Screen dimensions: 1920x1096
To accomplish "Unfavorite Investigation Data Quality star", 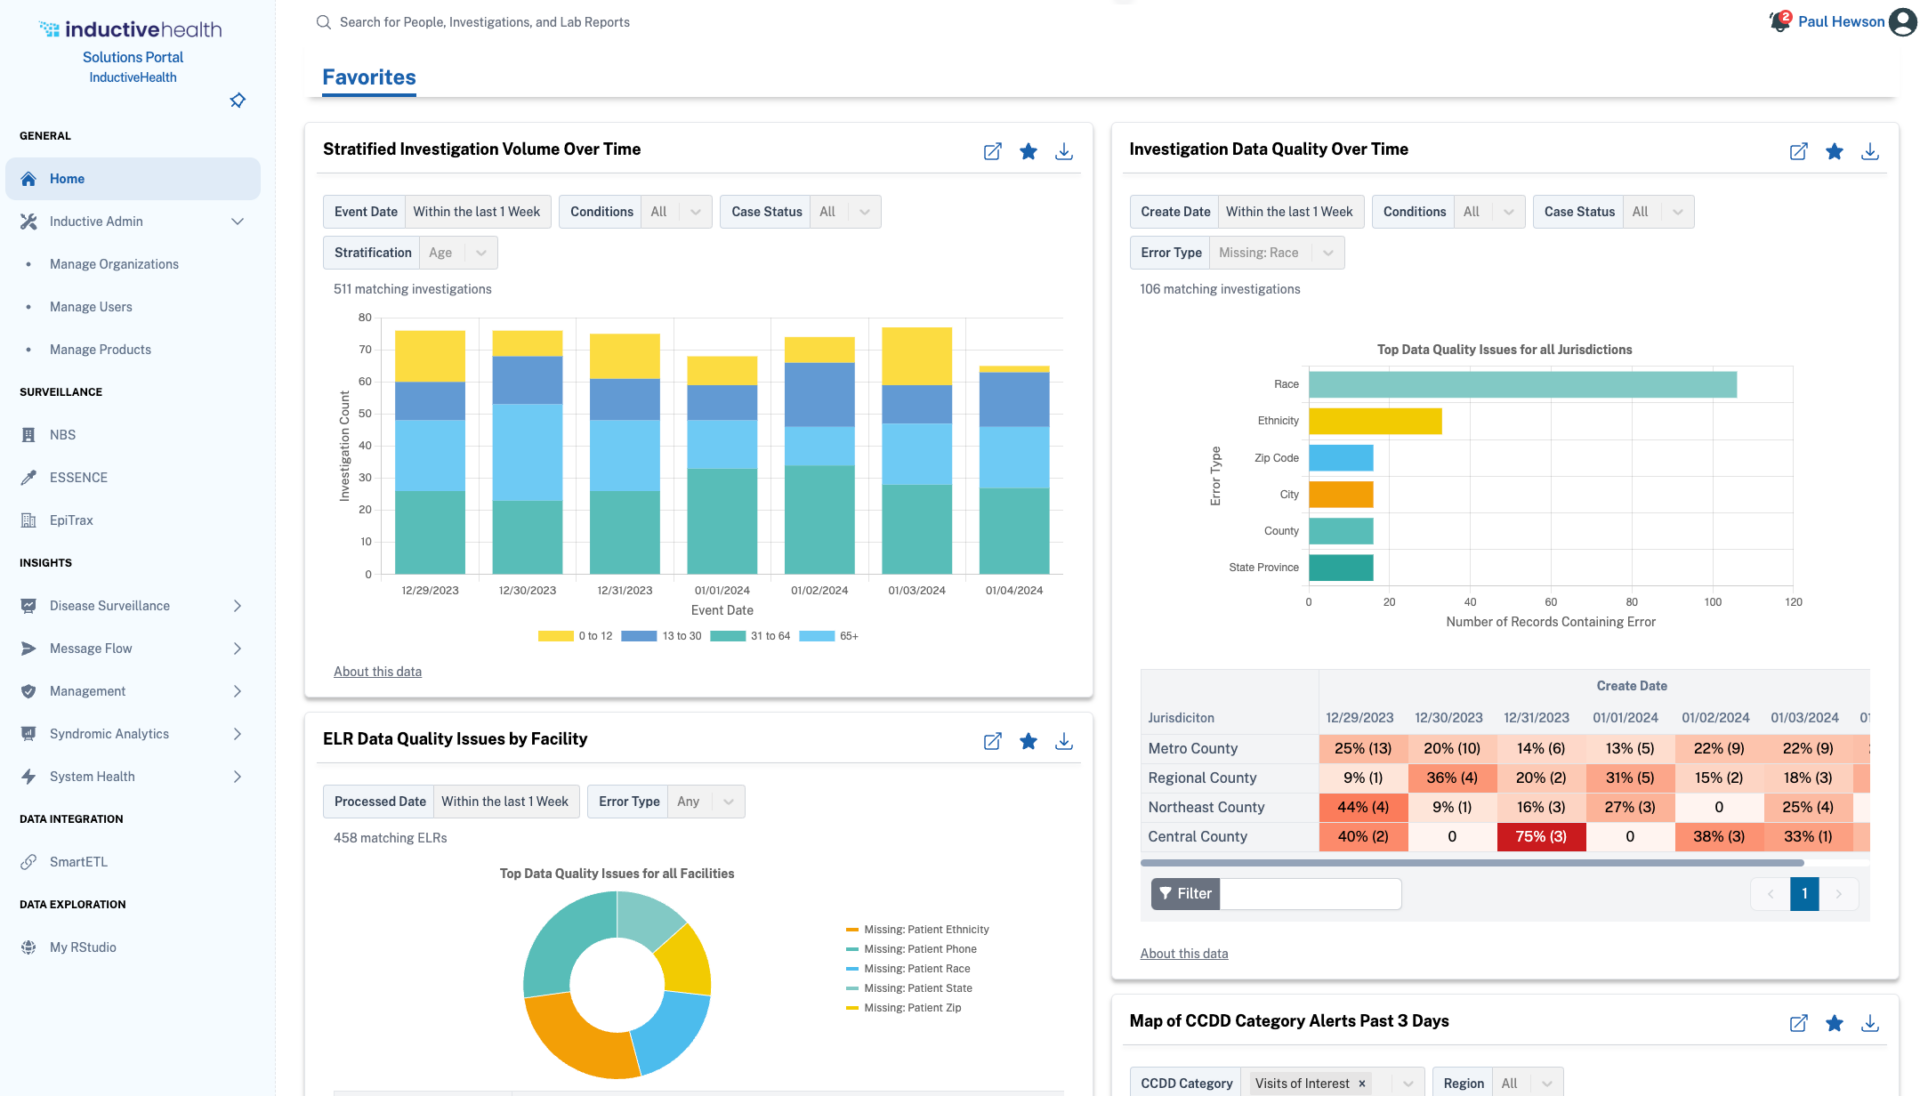I will pyautogui.click(x=1834, y=151).
